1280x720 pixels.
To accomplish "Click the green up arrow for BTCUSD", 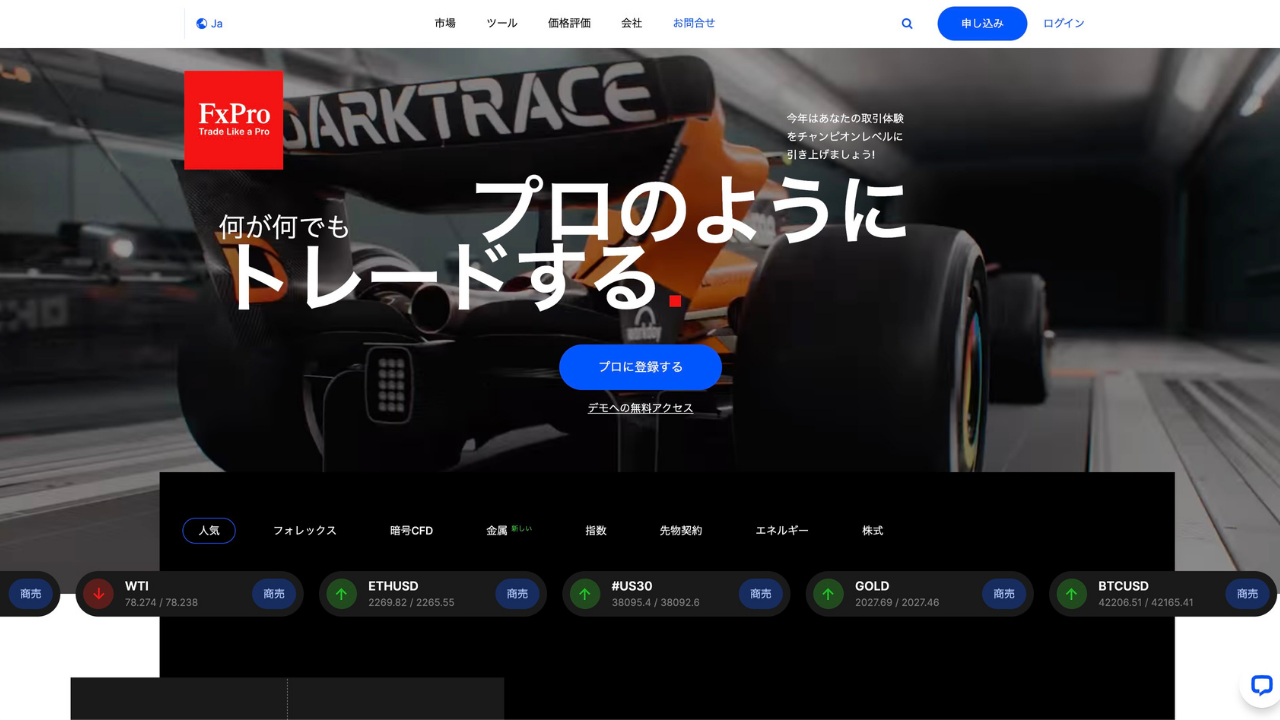I will coord(1071,594).
